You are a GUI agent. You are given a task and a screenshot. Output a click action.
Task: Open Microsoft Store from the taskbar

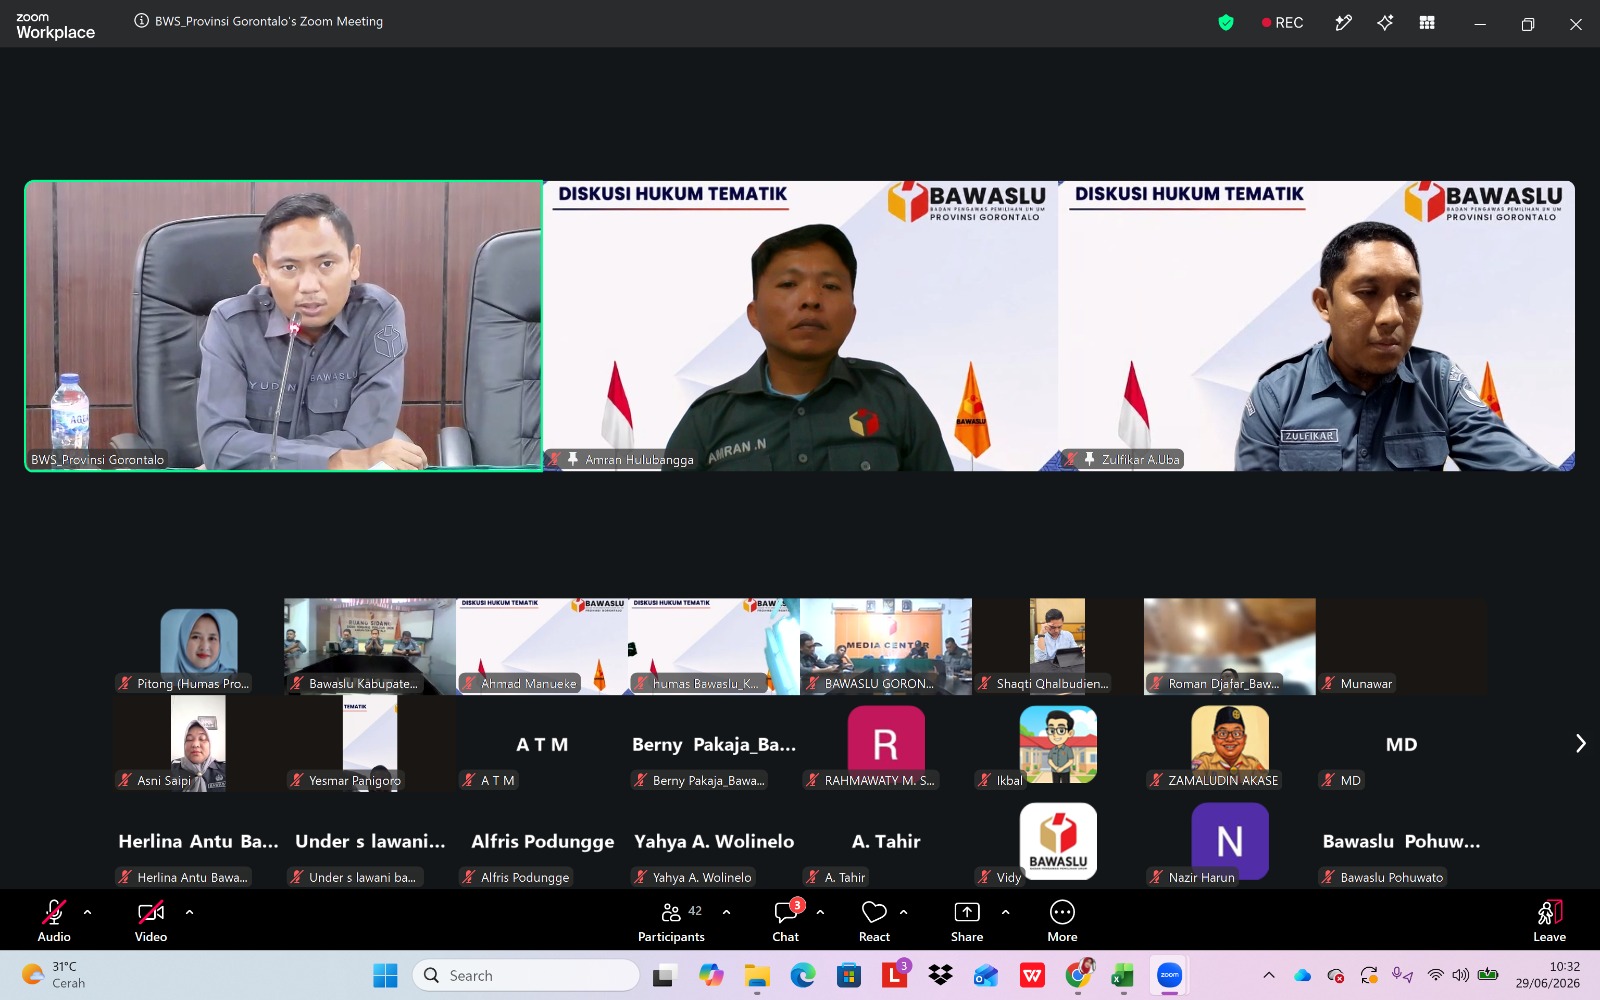coord(849,975)
